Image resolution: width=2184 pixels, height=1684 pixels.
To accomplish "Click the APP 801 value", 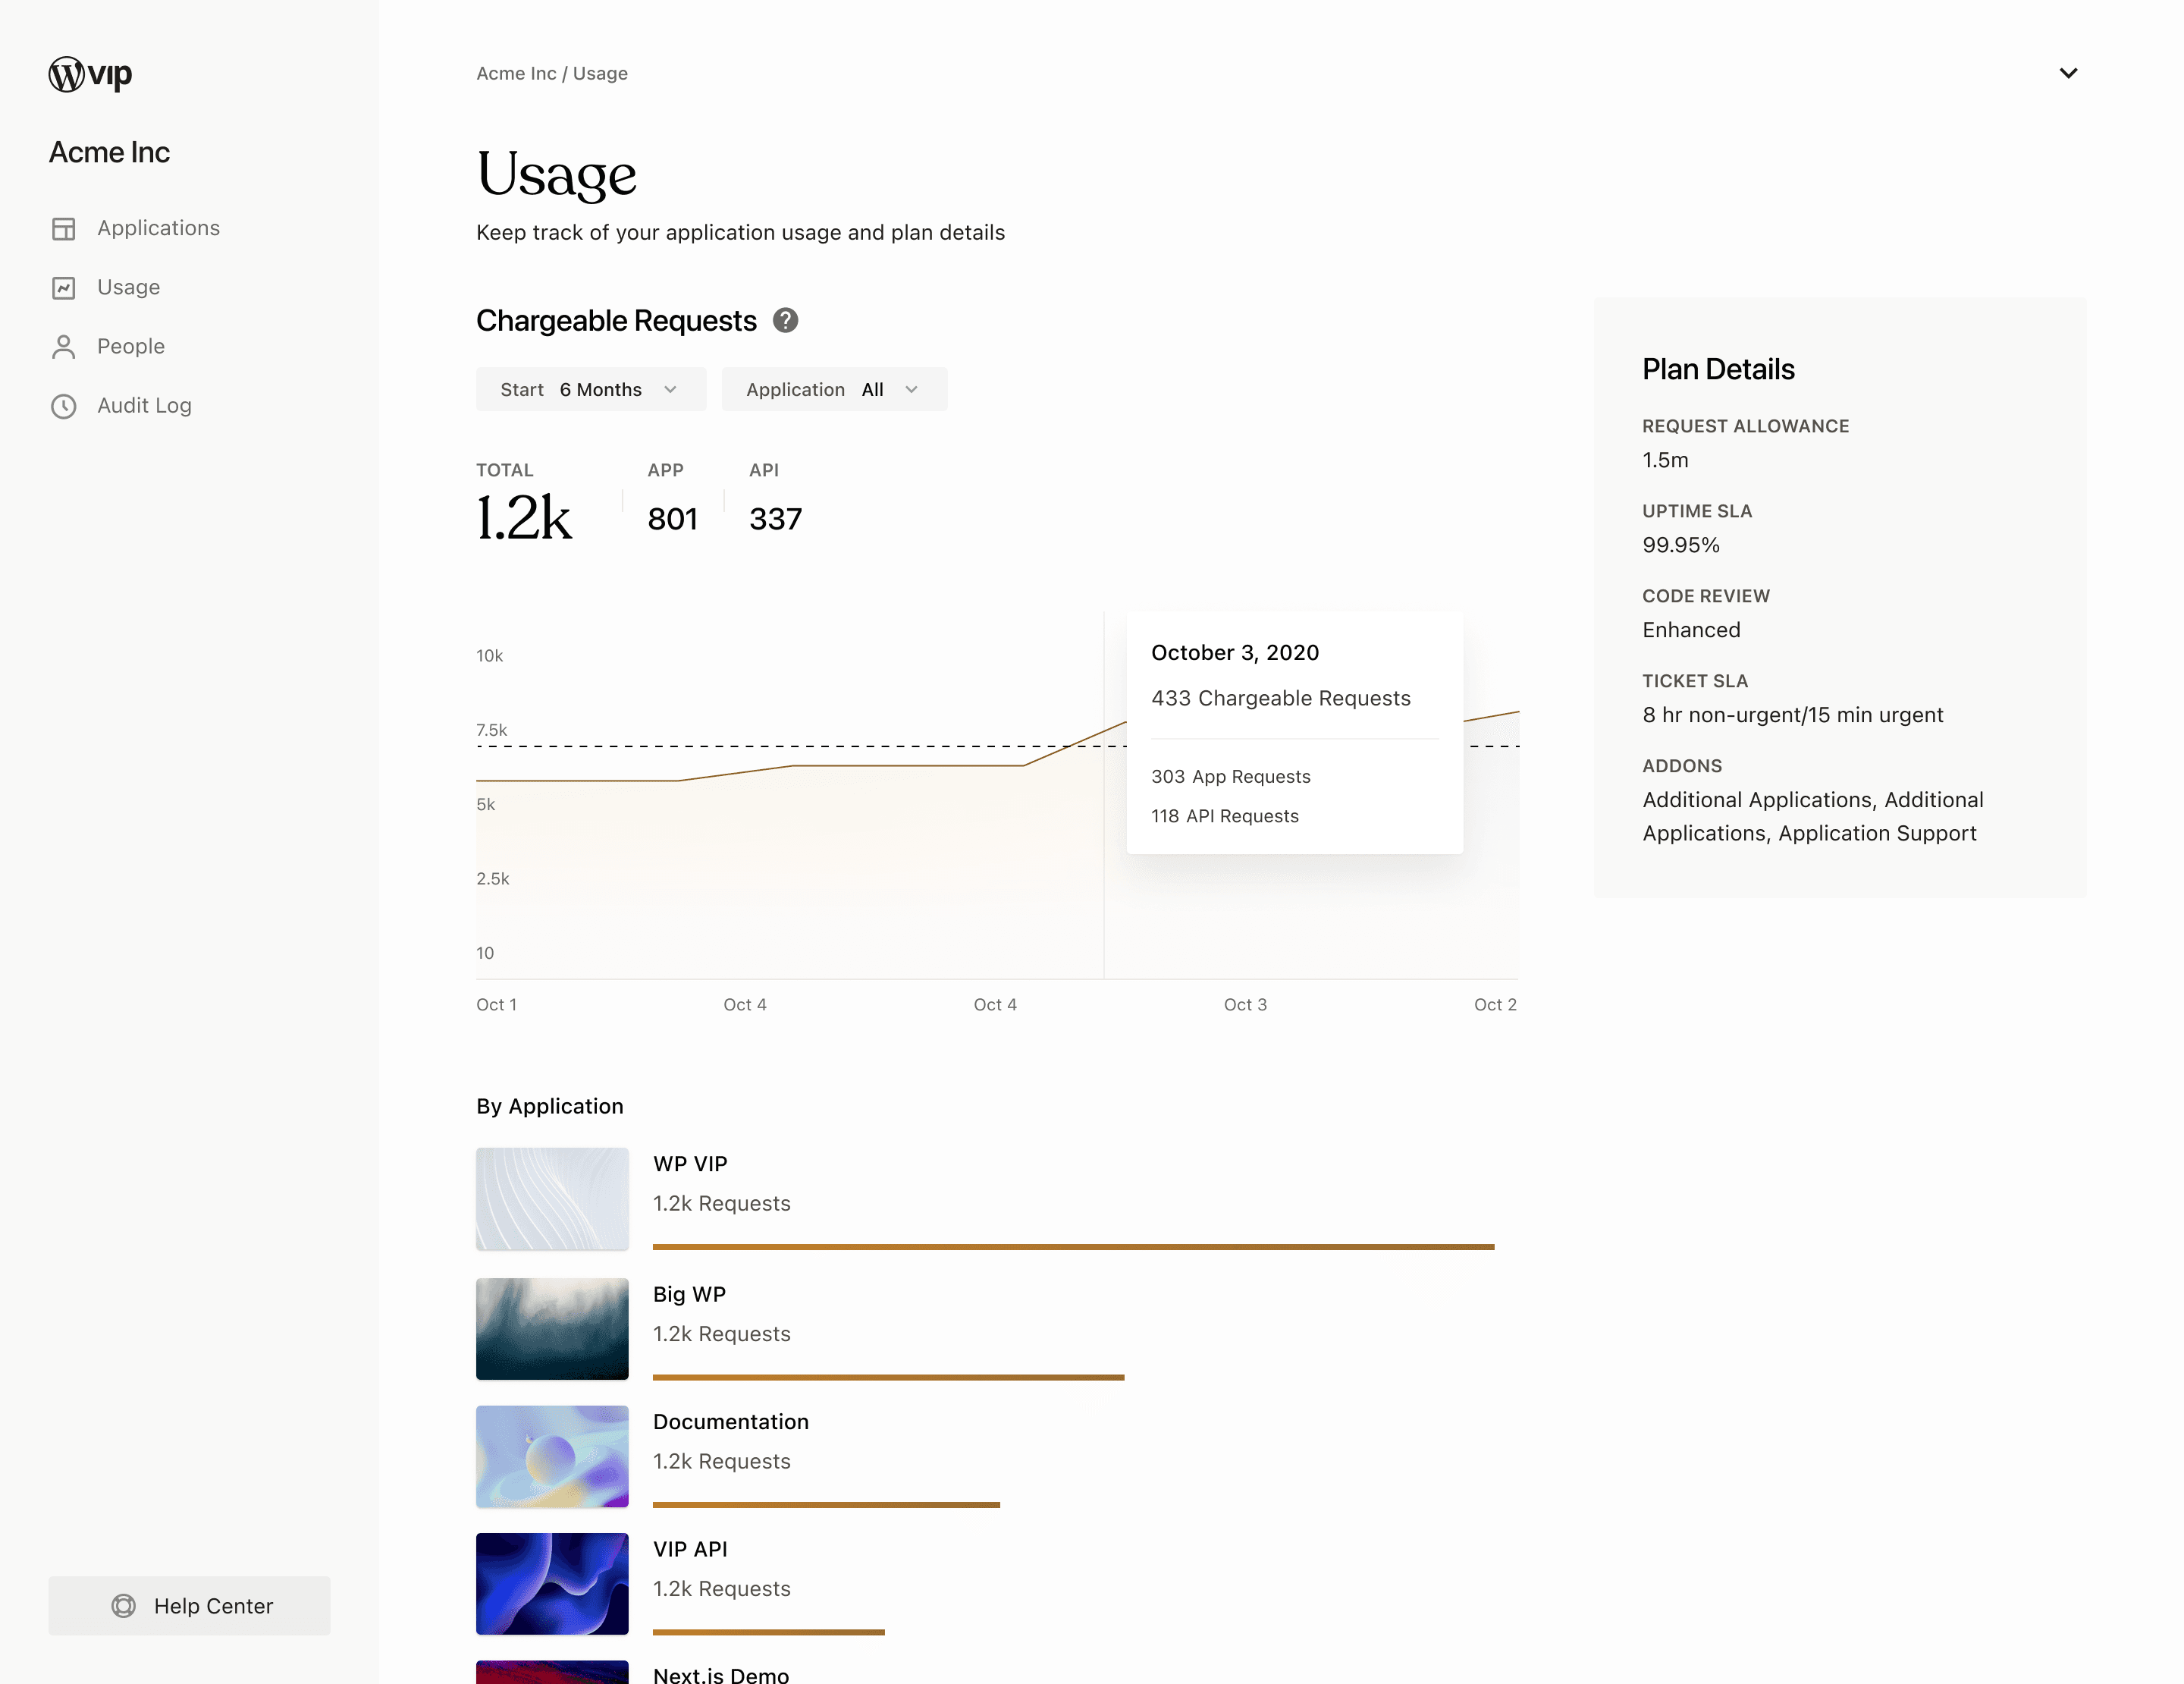I will (x=672, y=519).
